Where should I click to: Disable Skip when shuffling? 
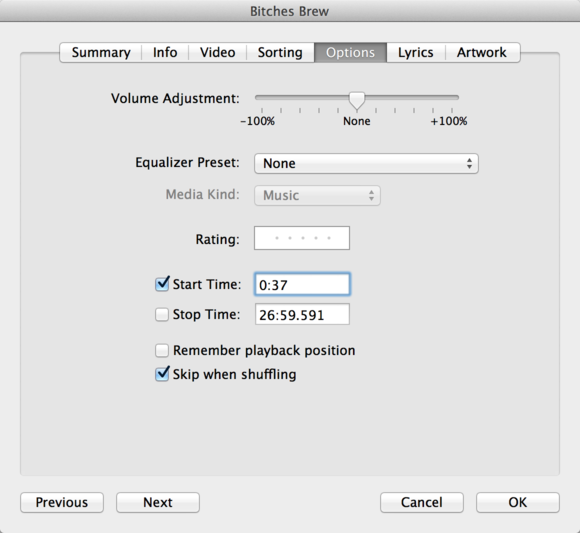pos(162,374)
